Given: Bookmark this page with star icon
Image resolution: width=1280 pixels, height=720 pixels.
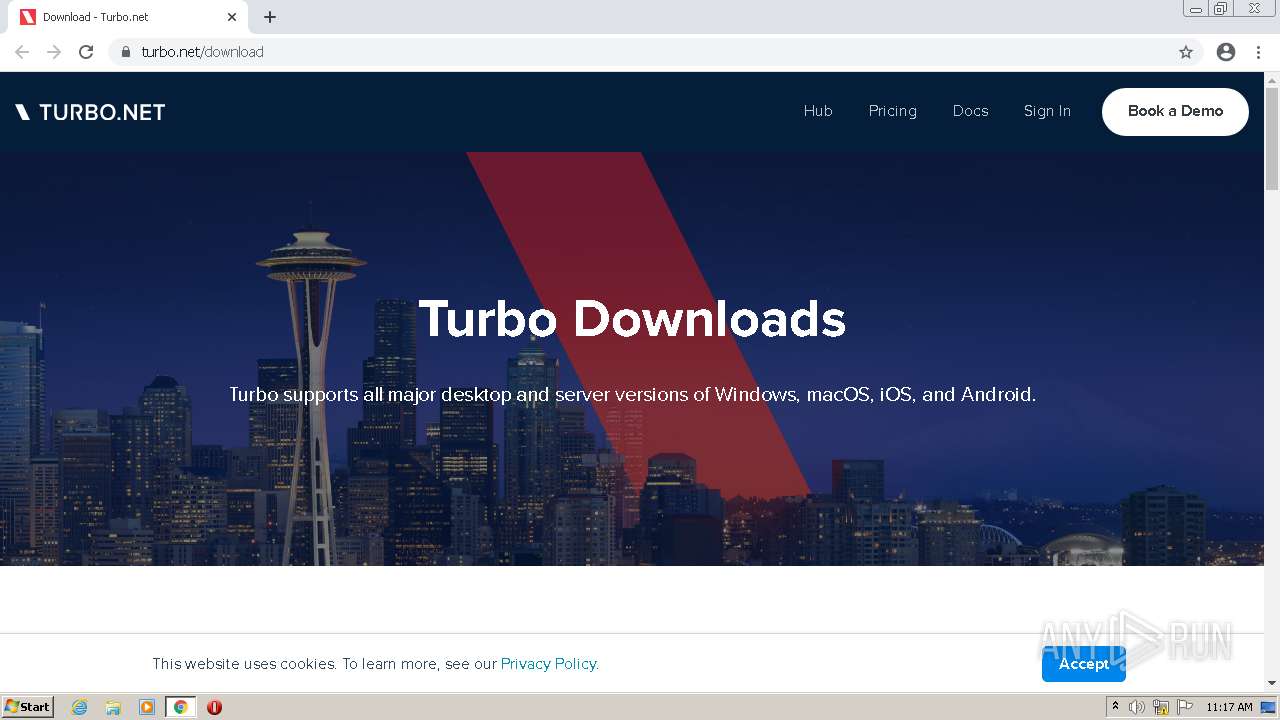Looking at the screenshot, I should (1186, 52).
